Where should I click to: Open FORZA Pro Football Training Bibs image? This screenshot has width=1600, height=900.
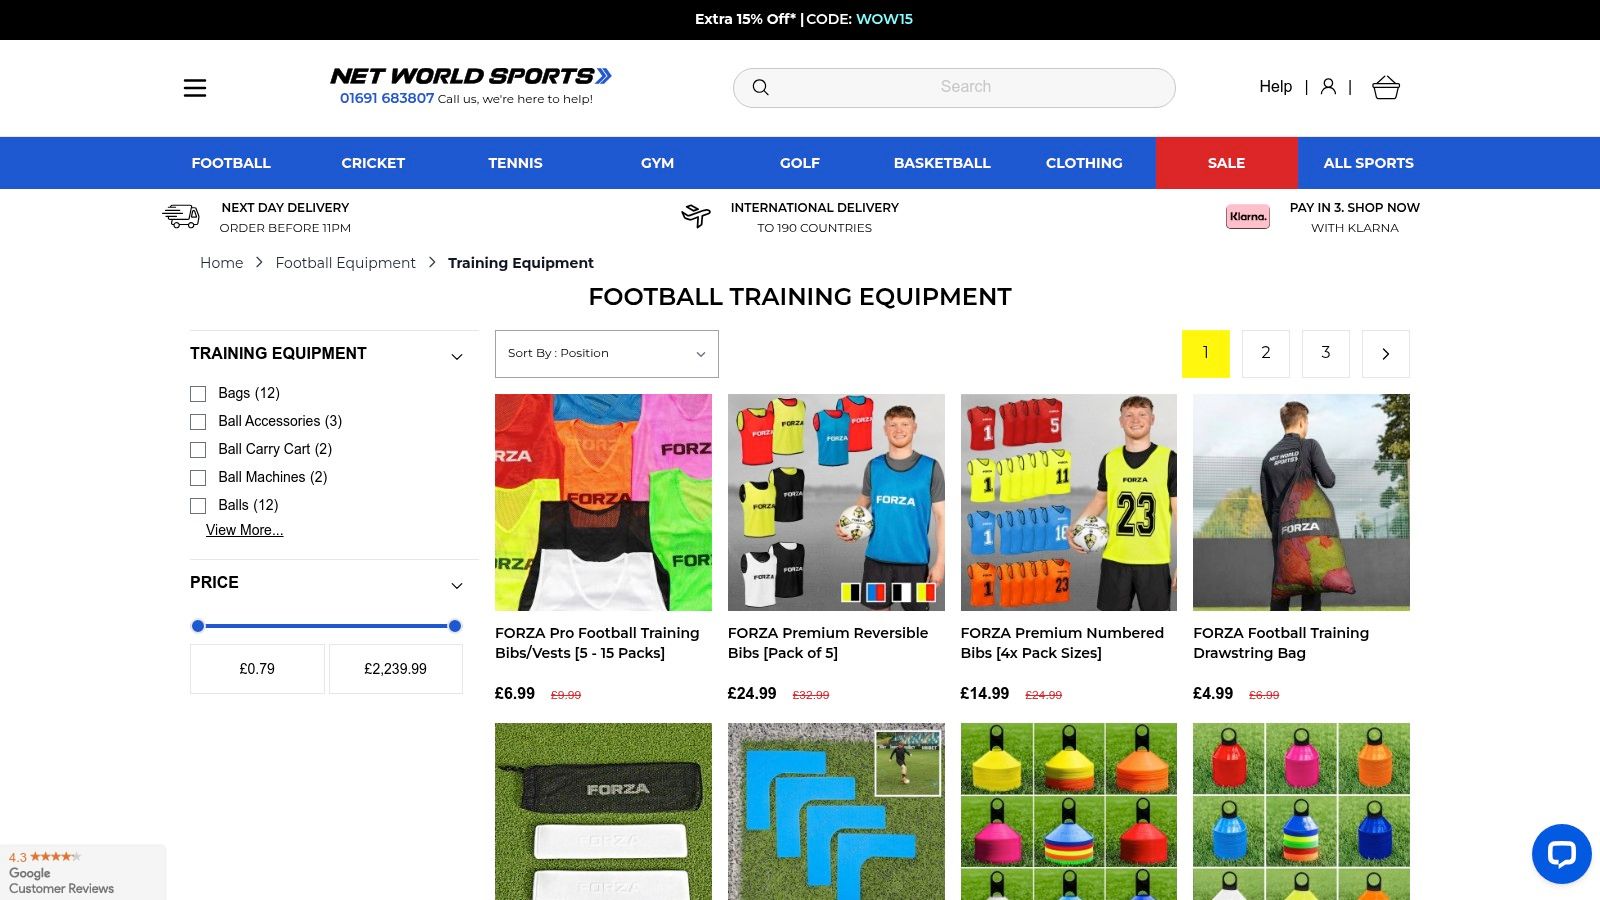tap(603, 502)
